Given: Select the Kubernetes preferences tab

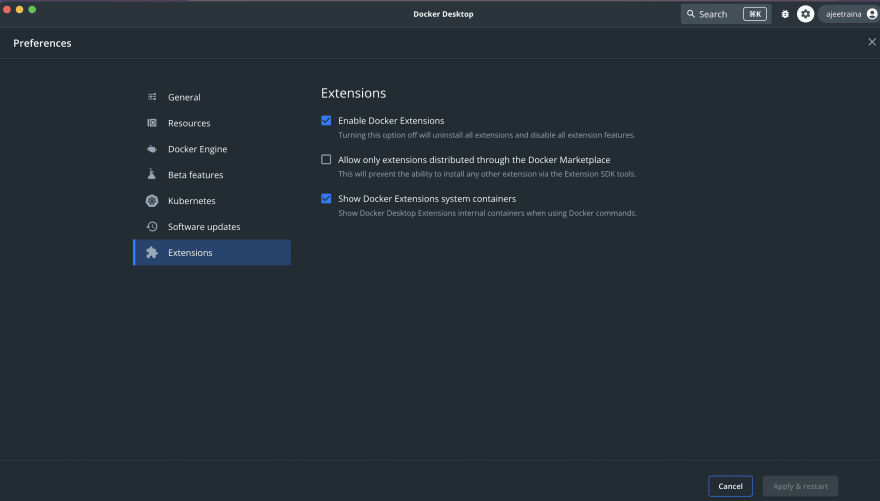Looking at the screenshot, I should 212,201.
